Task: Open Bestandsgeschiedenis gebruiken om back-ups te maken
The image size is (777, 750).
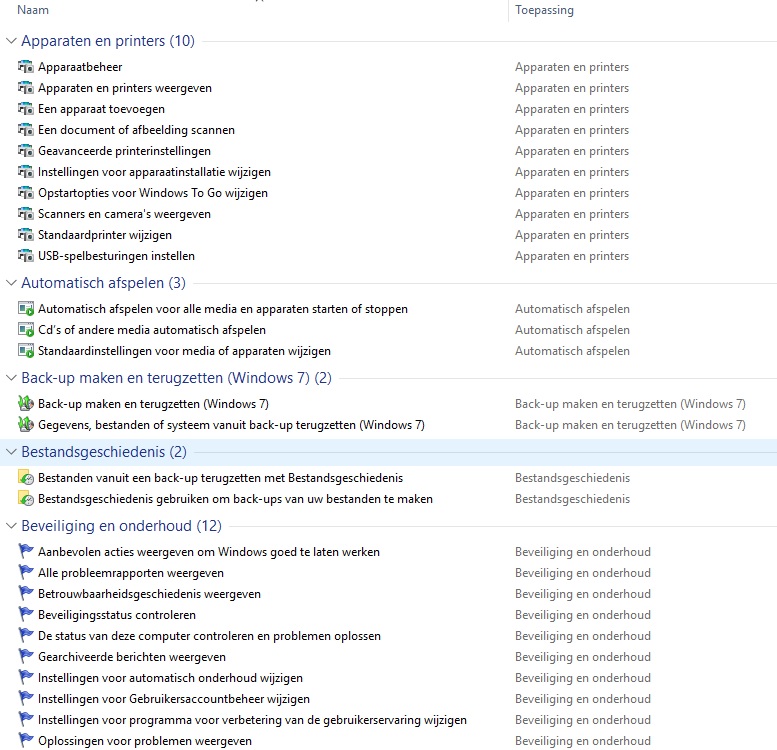Action: pos(235,499)
